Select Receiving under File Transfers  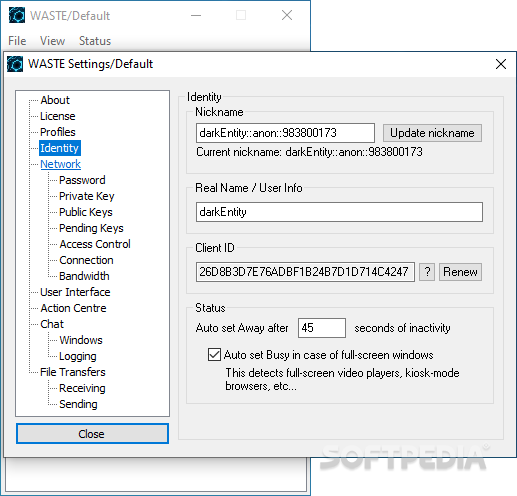82,388
